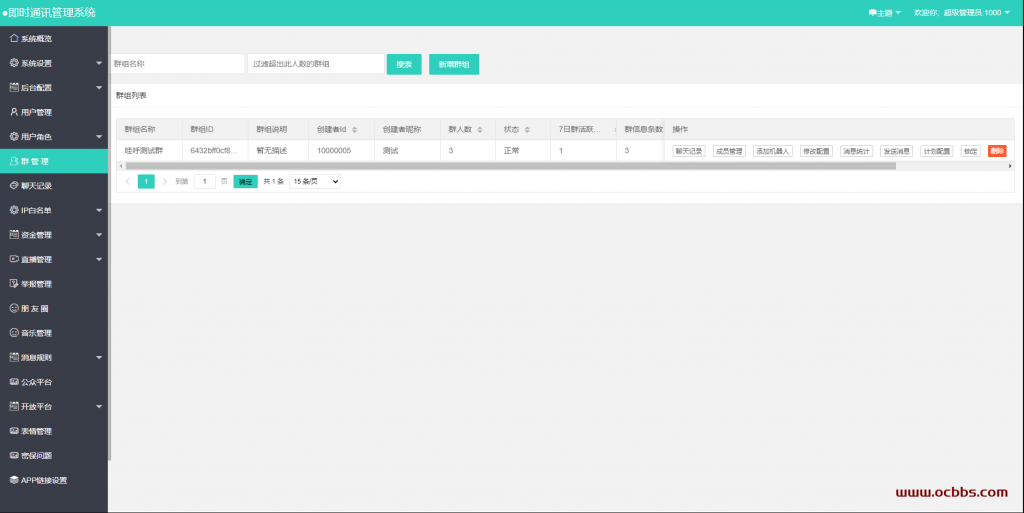This screenshot has width=1024, height=513.
Task: Expand the 用户角色 submenu arrow
Action: pos(99,137)
